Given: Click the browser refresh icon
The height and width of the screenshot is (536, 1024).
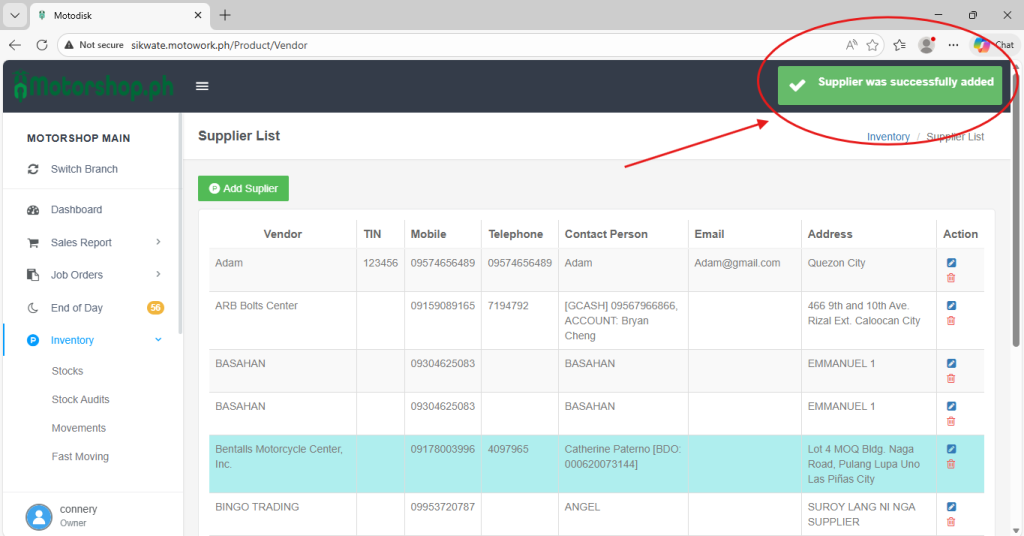Looking at the screenshot, I should click(42, 45).
